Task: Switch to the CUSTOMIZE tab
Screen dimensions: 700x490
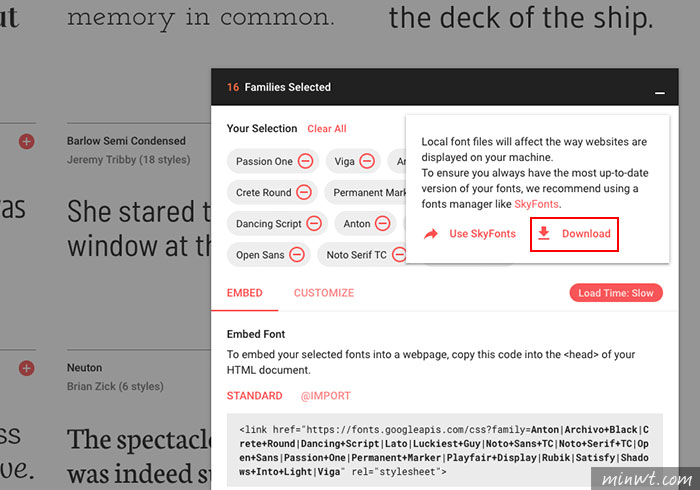Action: (324, 293)
